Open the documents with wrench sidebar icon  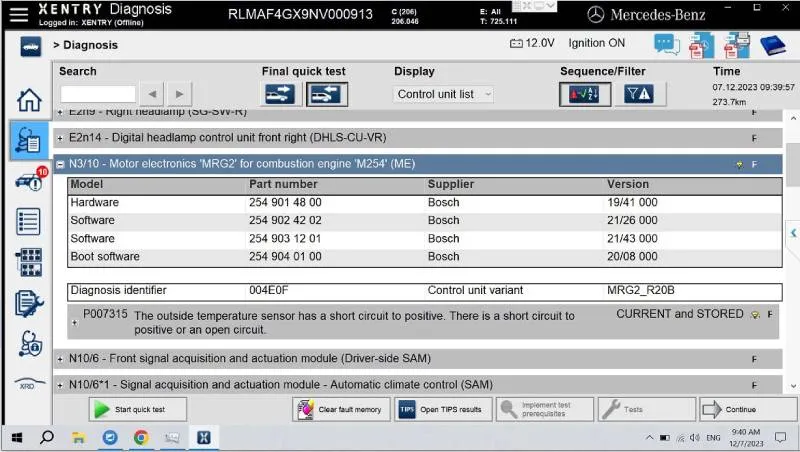pyautogui.click(x=29, y=304)
